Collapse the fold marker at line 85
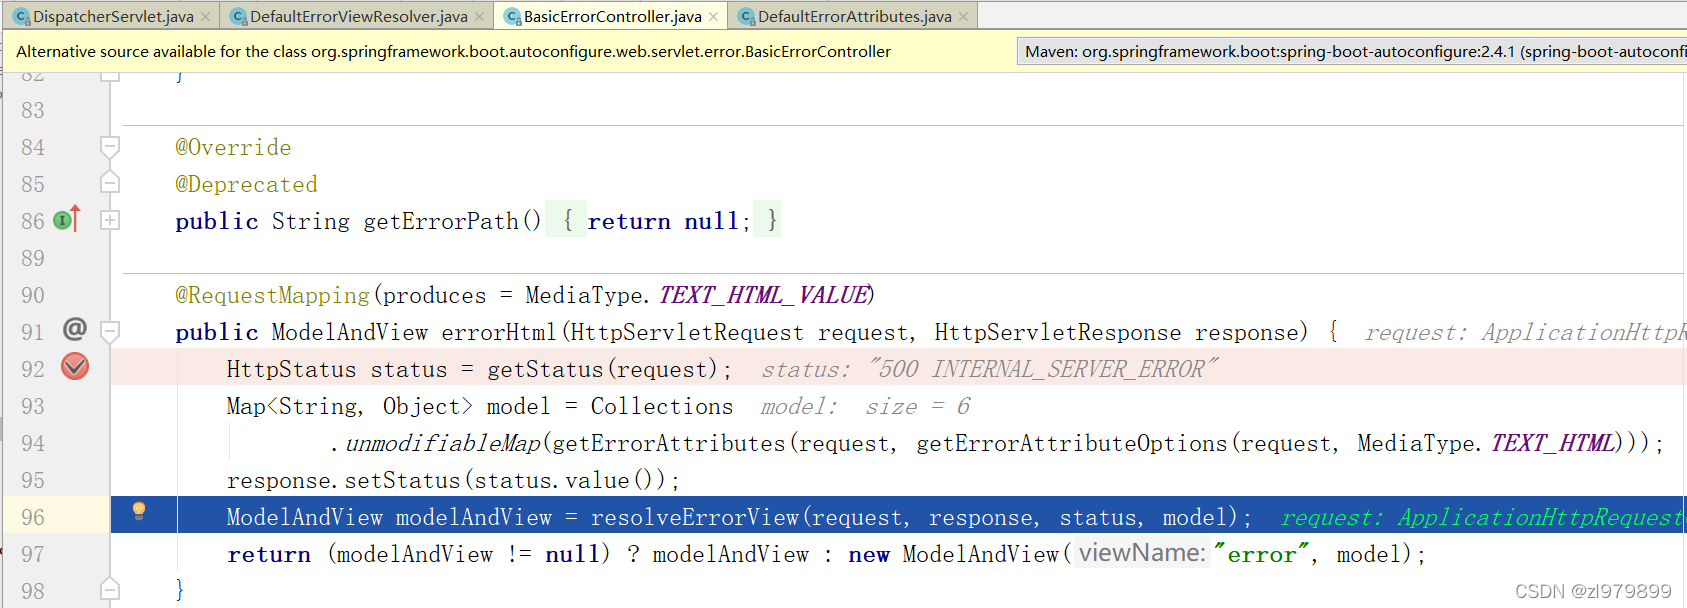This screenshot has width=1687, height=608. 110,183
